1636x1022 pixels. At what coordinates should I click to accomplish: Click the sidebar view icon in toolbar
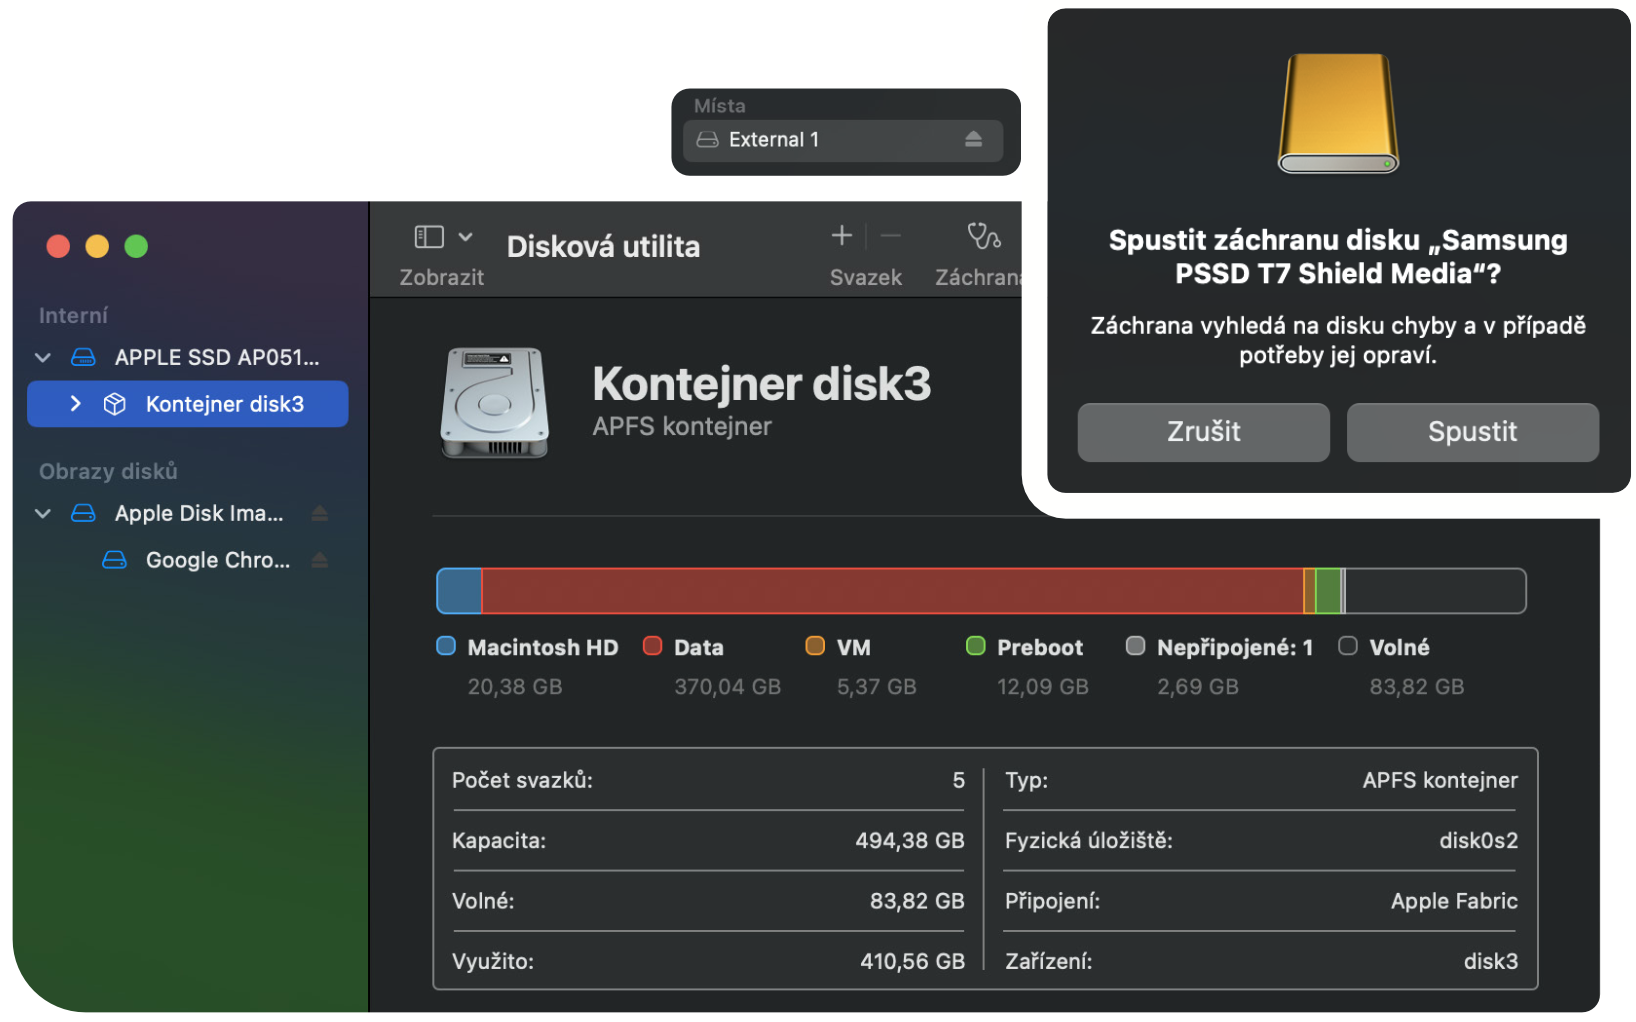[x=429, y=237]
